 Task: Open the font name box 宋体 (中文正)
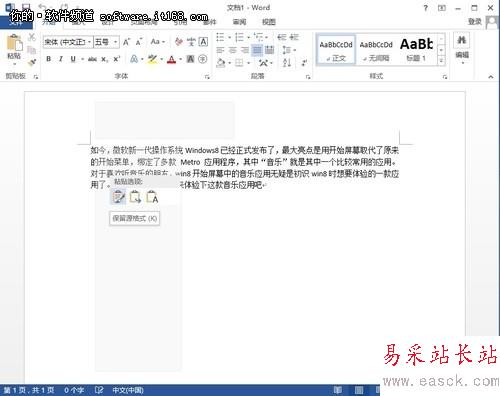[68, 42]
